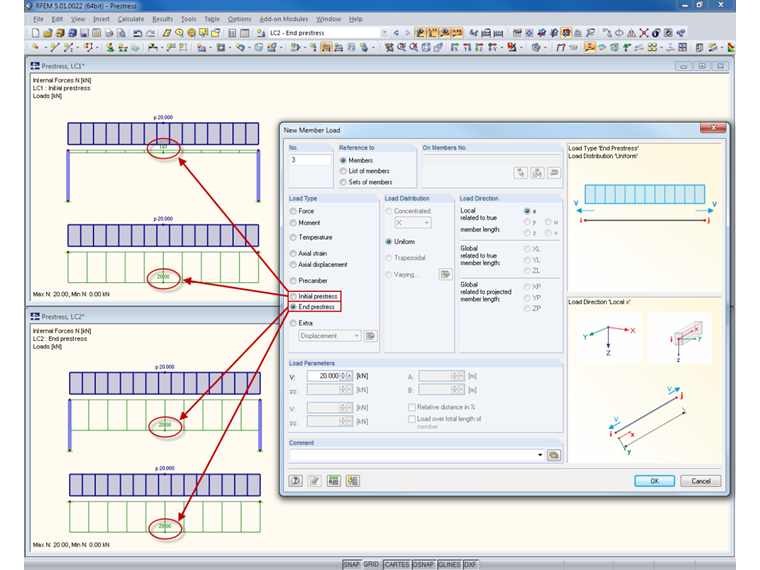Open the comment library icon beside Comment field
The image size is (760, 570).
(553, 455)
